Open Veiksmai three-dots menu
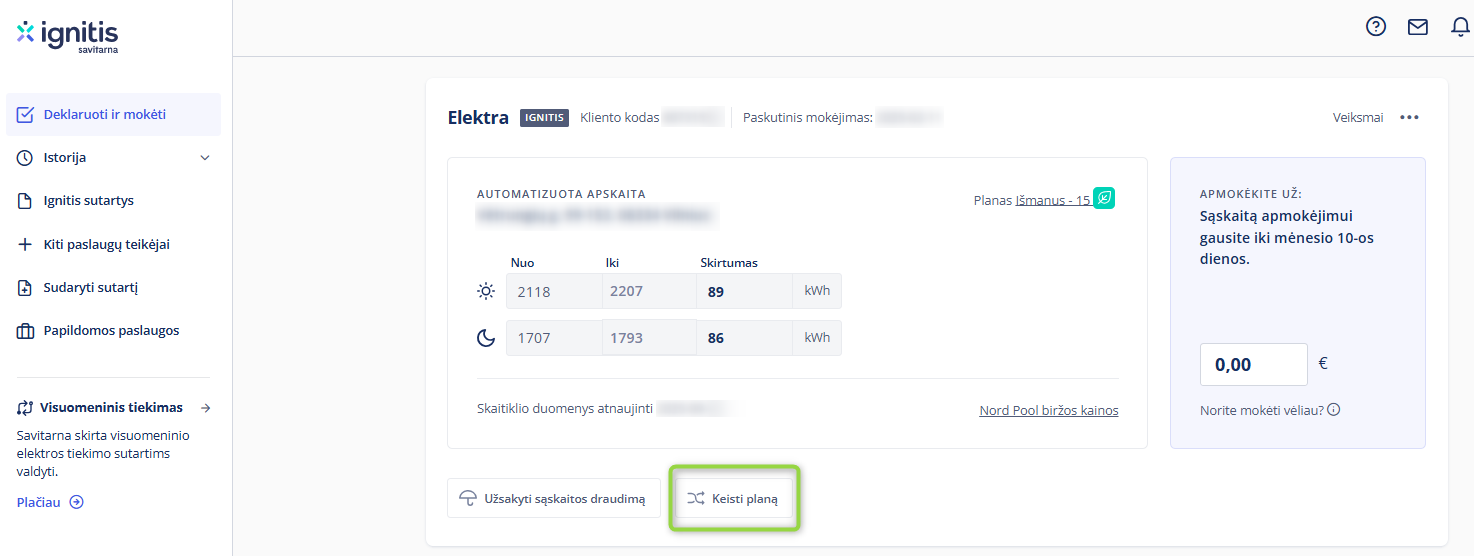Screen dimensions: 1474x556 pos(1409,117)
